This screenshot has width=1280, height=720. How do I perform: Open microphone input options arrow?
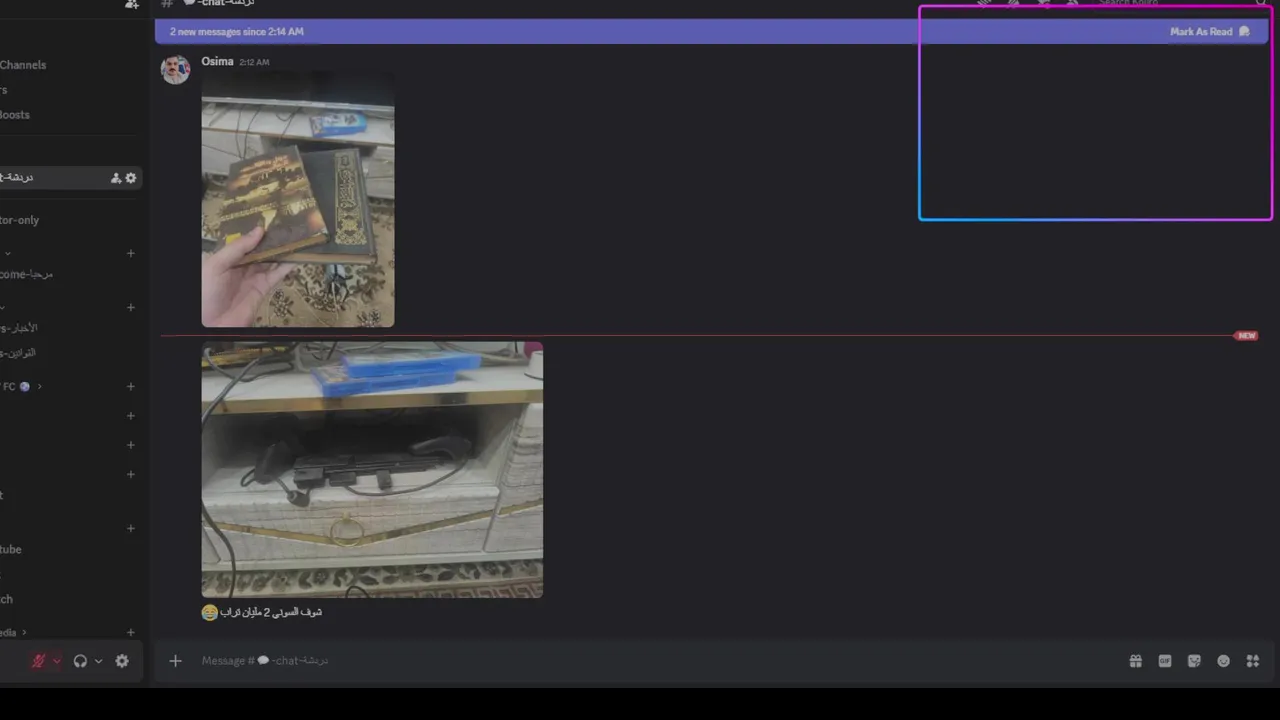coord(57,661)
